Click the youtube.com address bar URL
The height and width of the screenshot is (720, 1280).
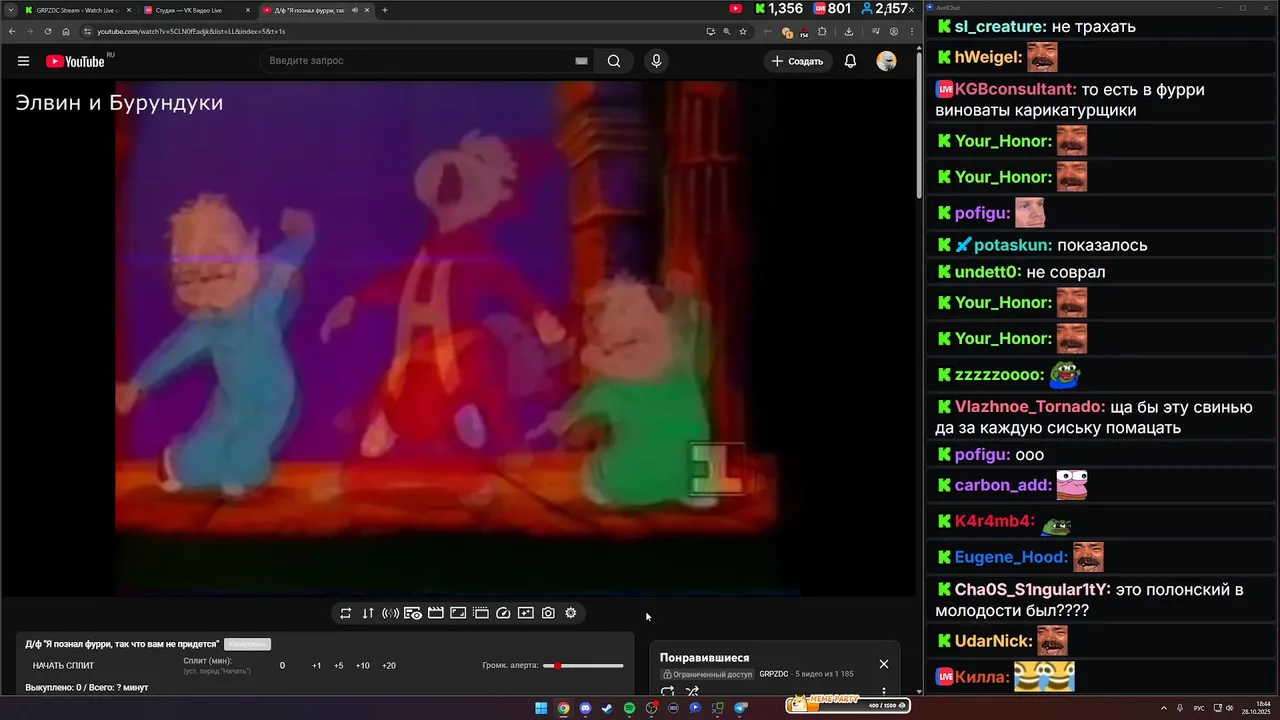[191, 31]
